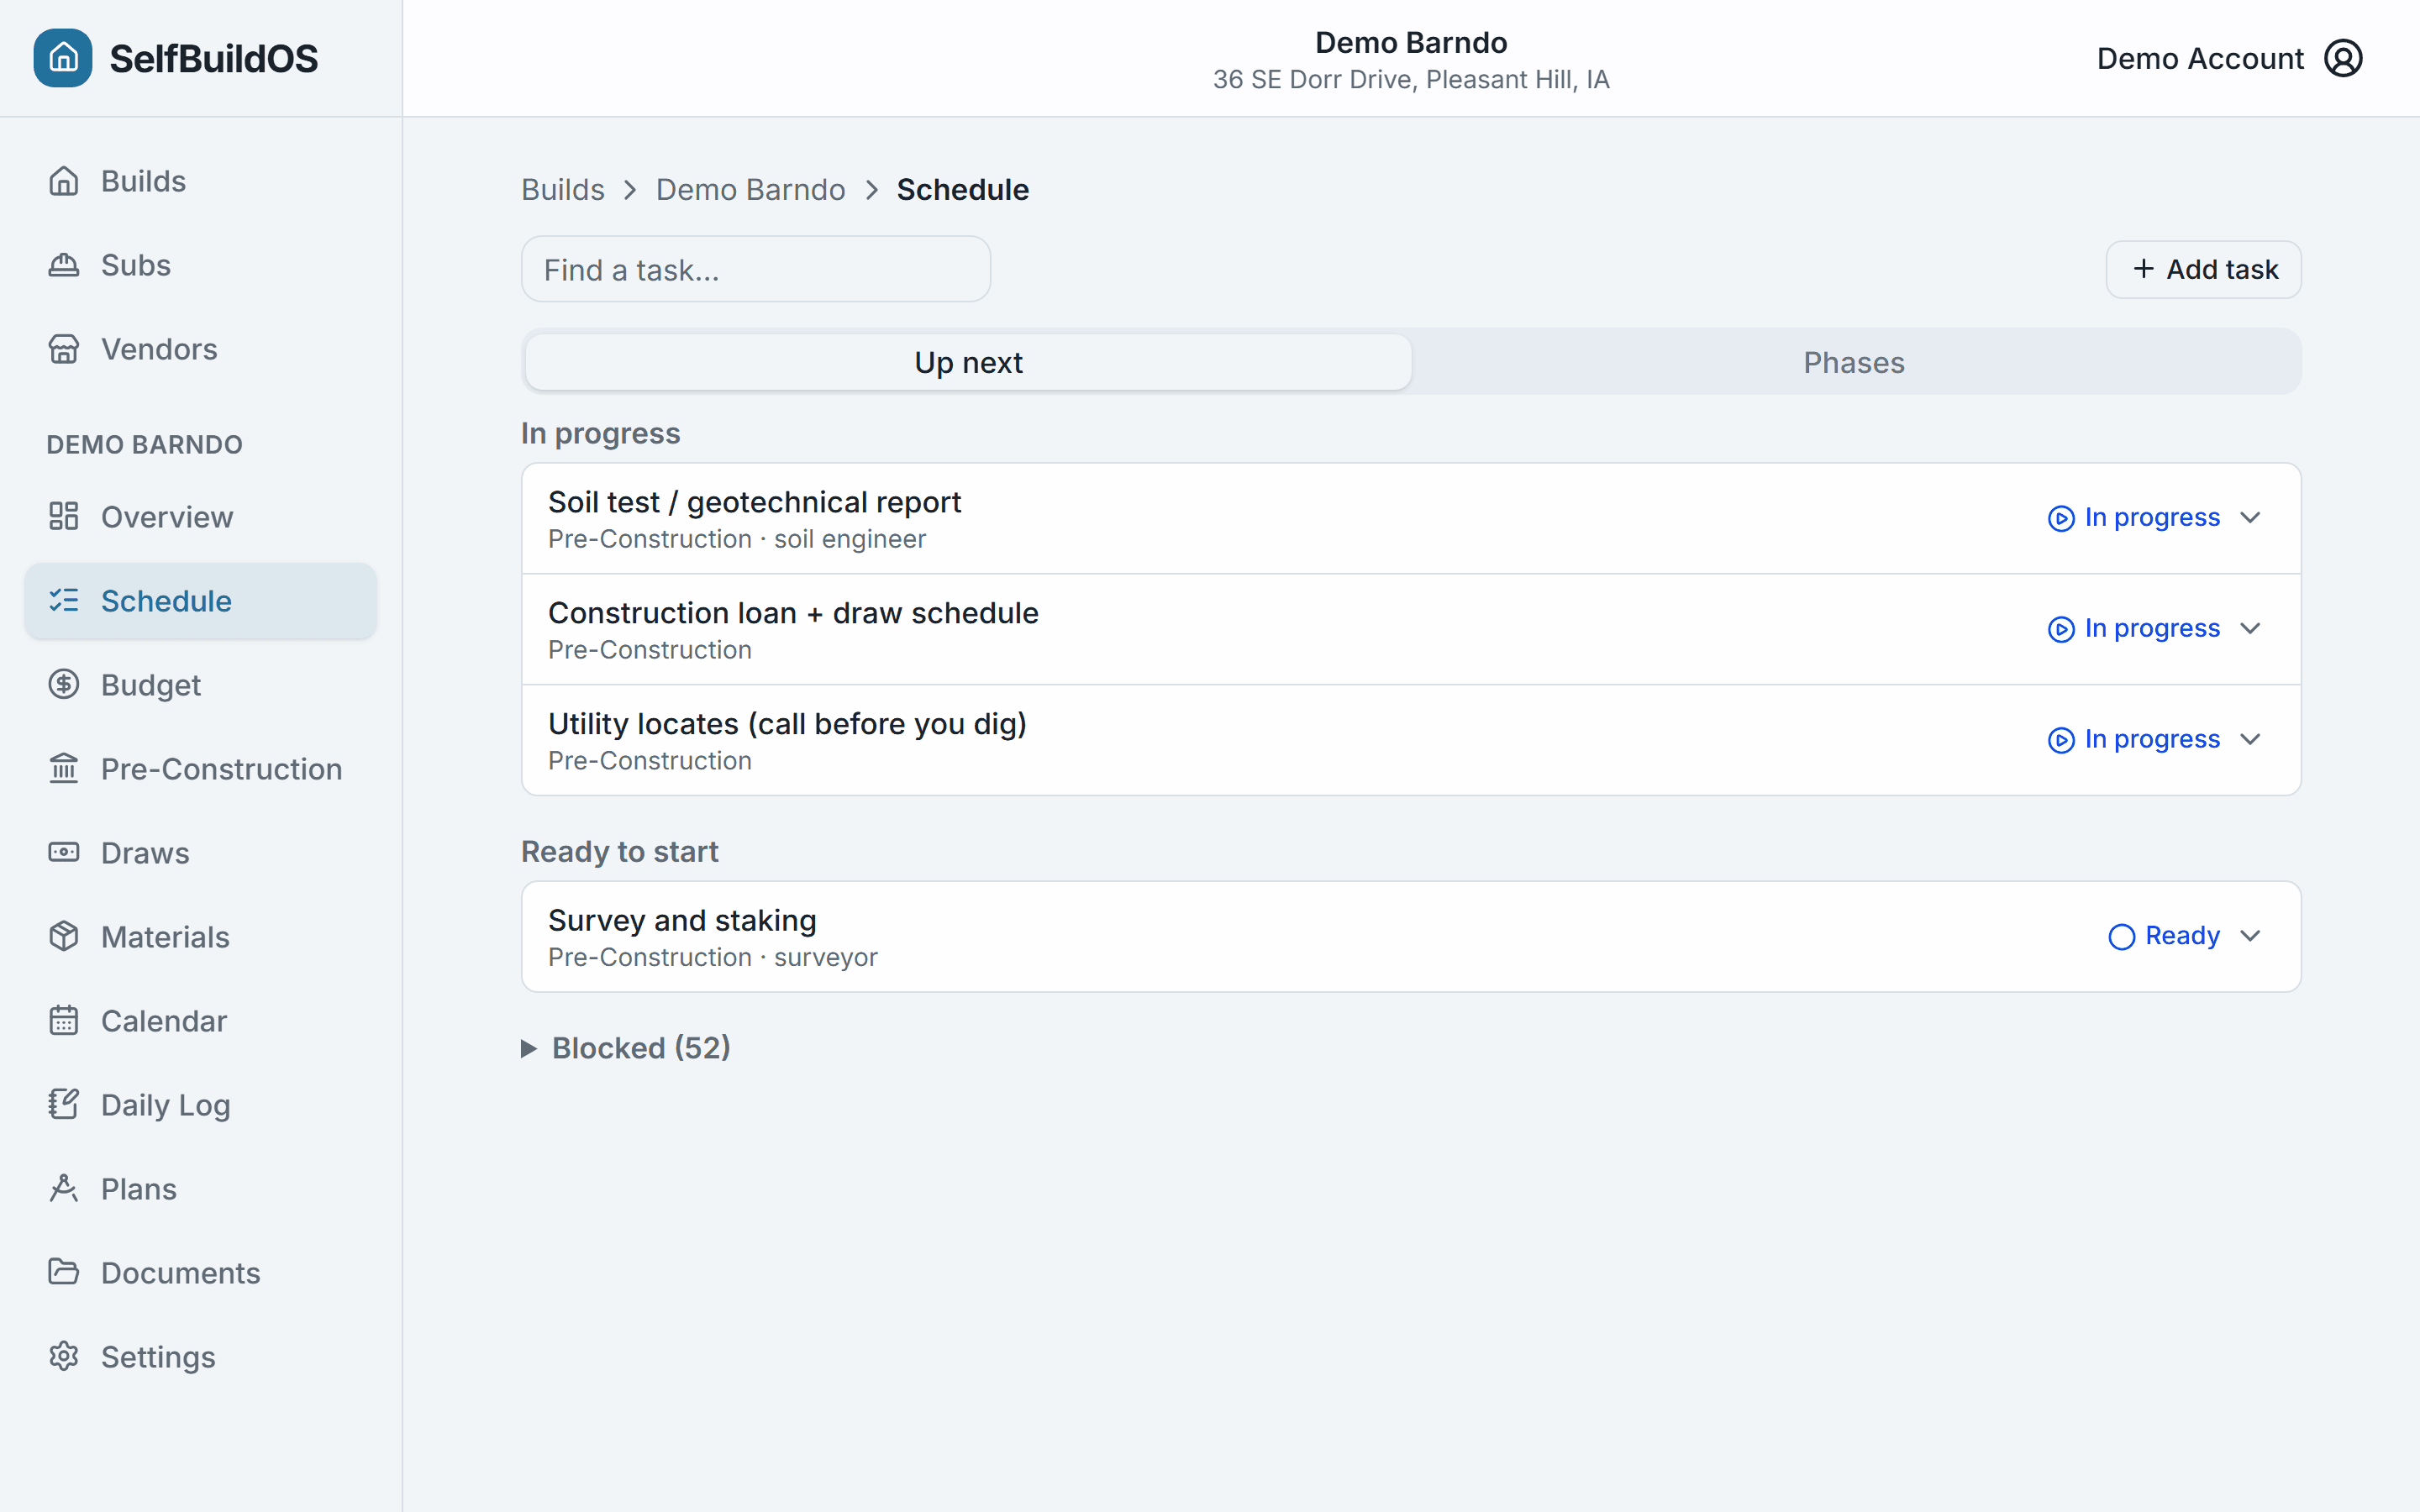
Task: Click the SelfBuildOS home logo icon
Action: point(63,58)
